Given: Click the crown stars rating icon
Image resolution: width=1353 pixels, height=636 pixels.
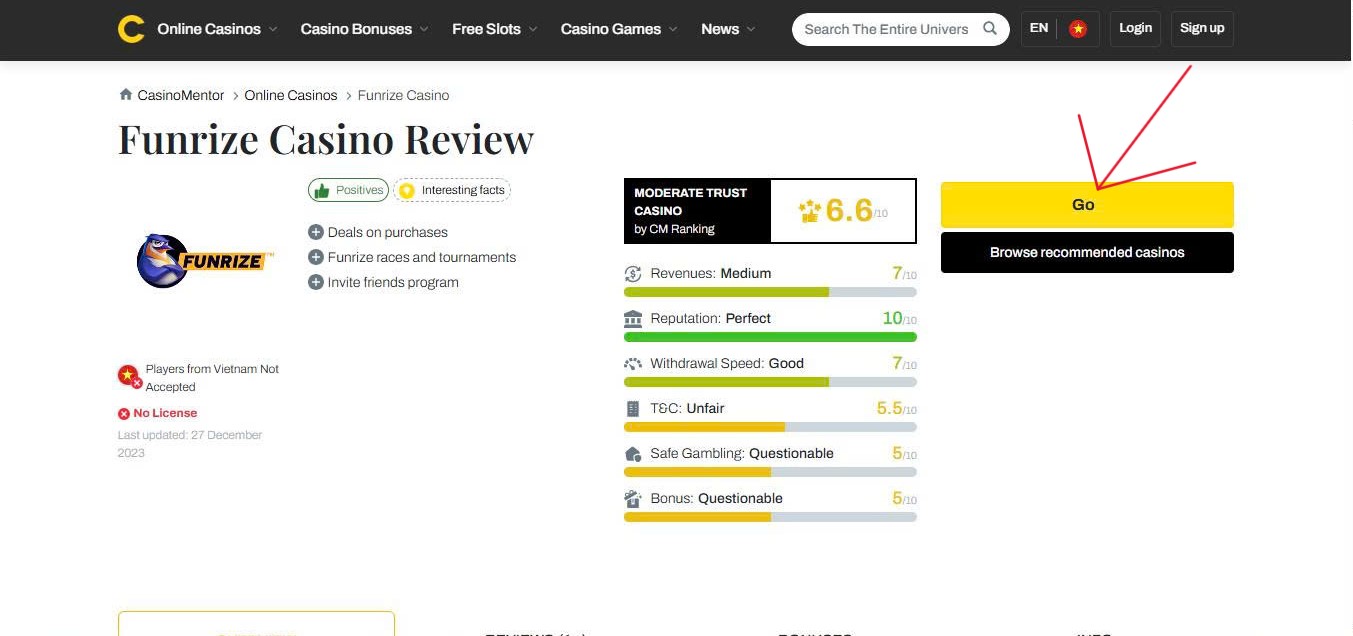Looking at the screenshot, I should point(810,210).
